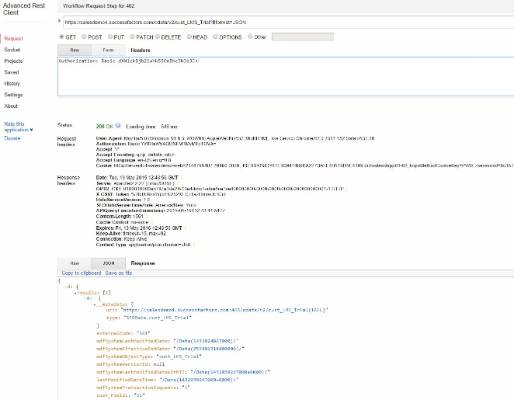Click the 200 OK status text

[105, 126]
